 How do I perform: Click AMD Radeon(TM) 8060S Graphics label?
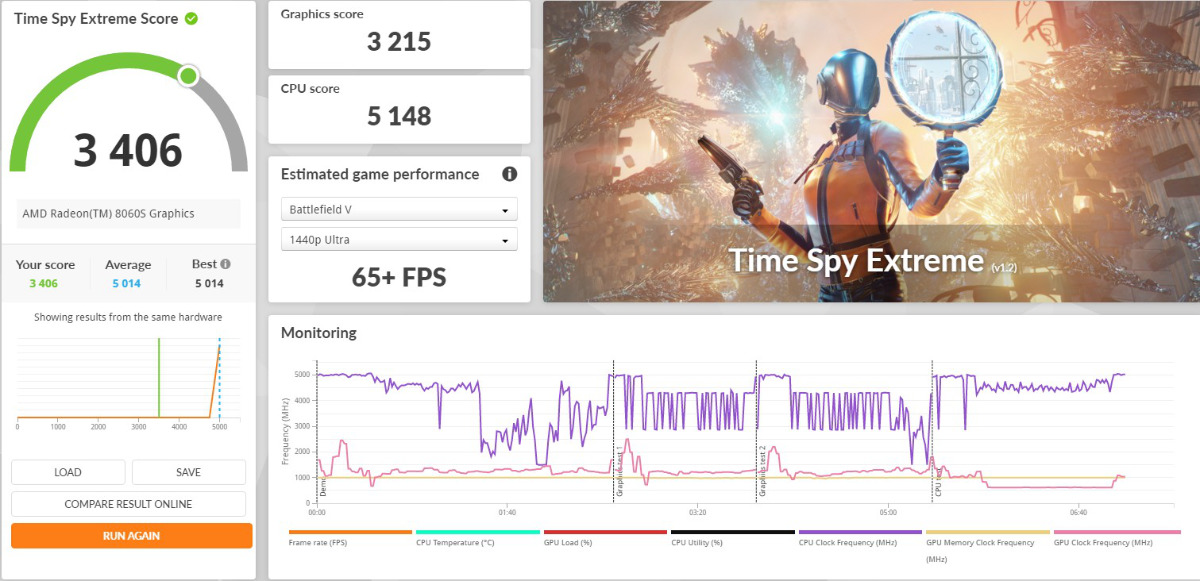tap(108, 213)
